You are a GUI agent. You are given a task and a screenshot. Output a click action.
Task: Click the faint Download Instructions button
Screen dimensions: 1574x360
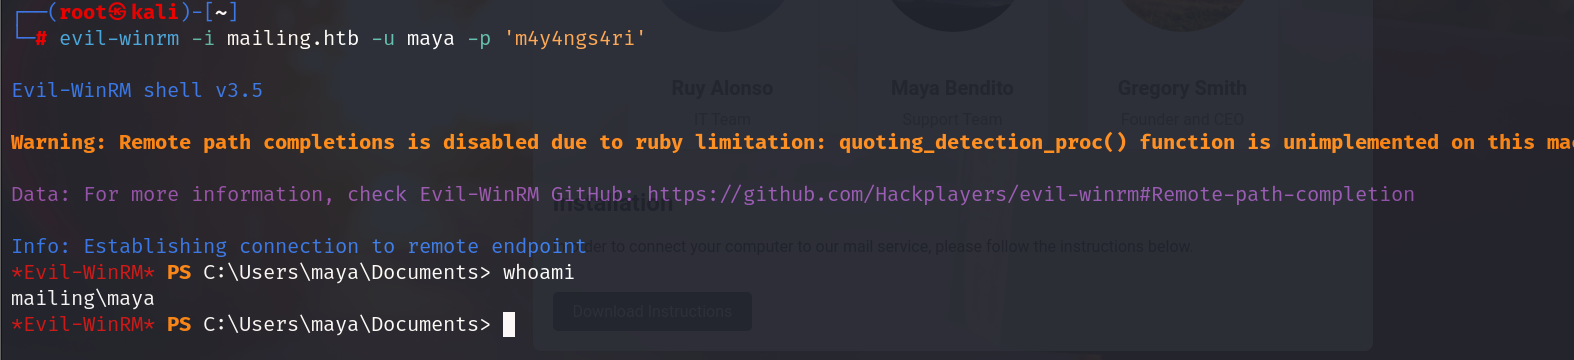653,312
